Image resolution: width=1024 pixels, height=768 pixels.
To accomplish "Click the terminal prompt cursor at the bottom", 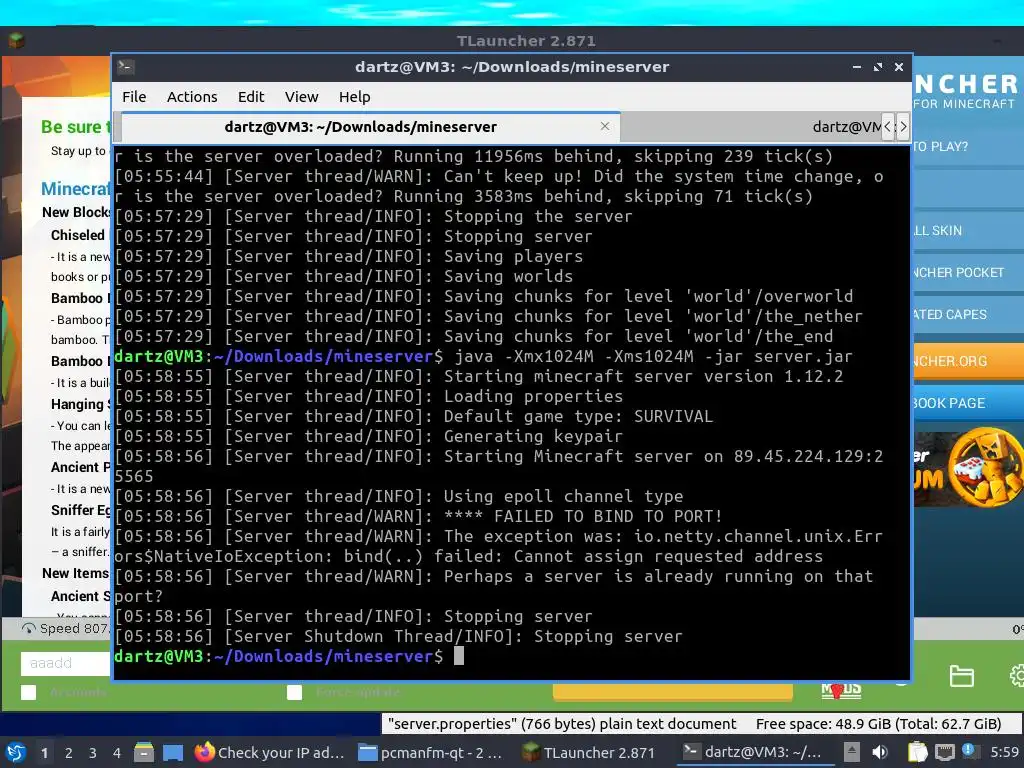I will click(x=458, y=656).
